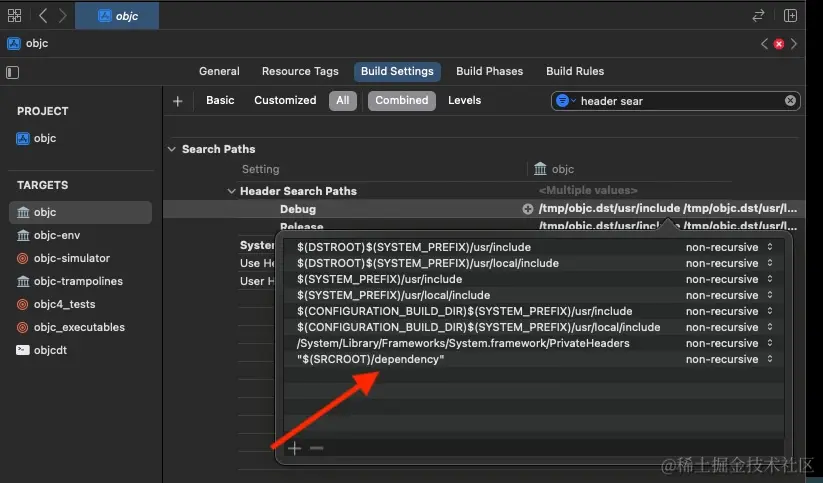Click the red error indicator icon
Screen dimensions: 823x483
(x=779, y=44)
